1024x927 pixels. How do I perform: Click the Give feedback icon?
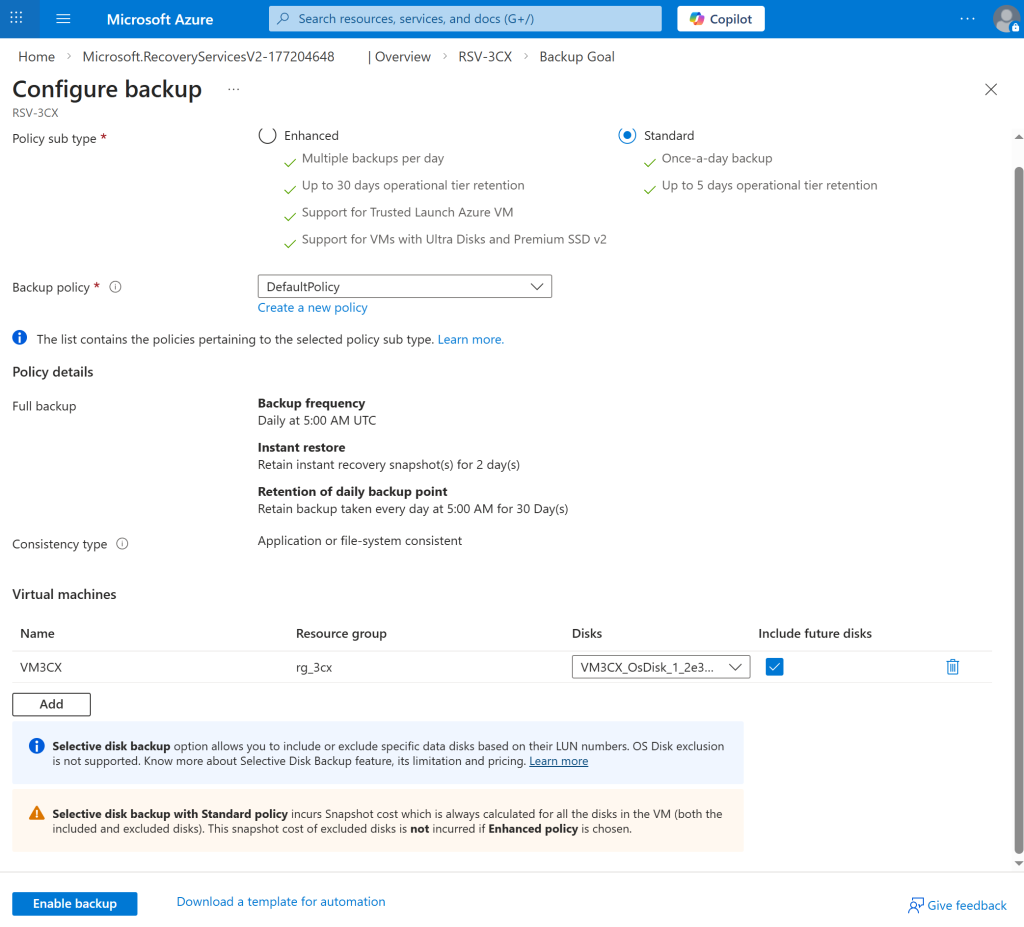pyautogui.click(x=915, y=905)
